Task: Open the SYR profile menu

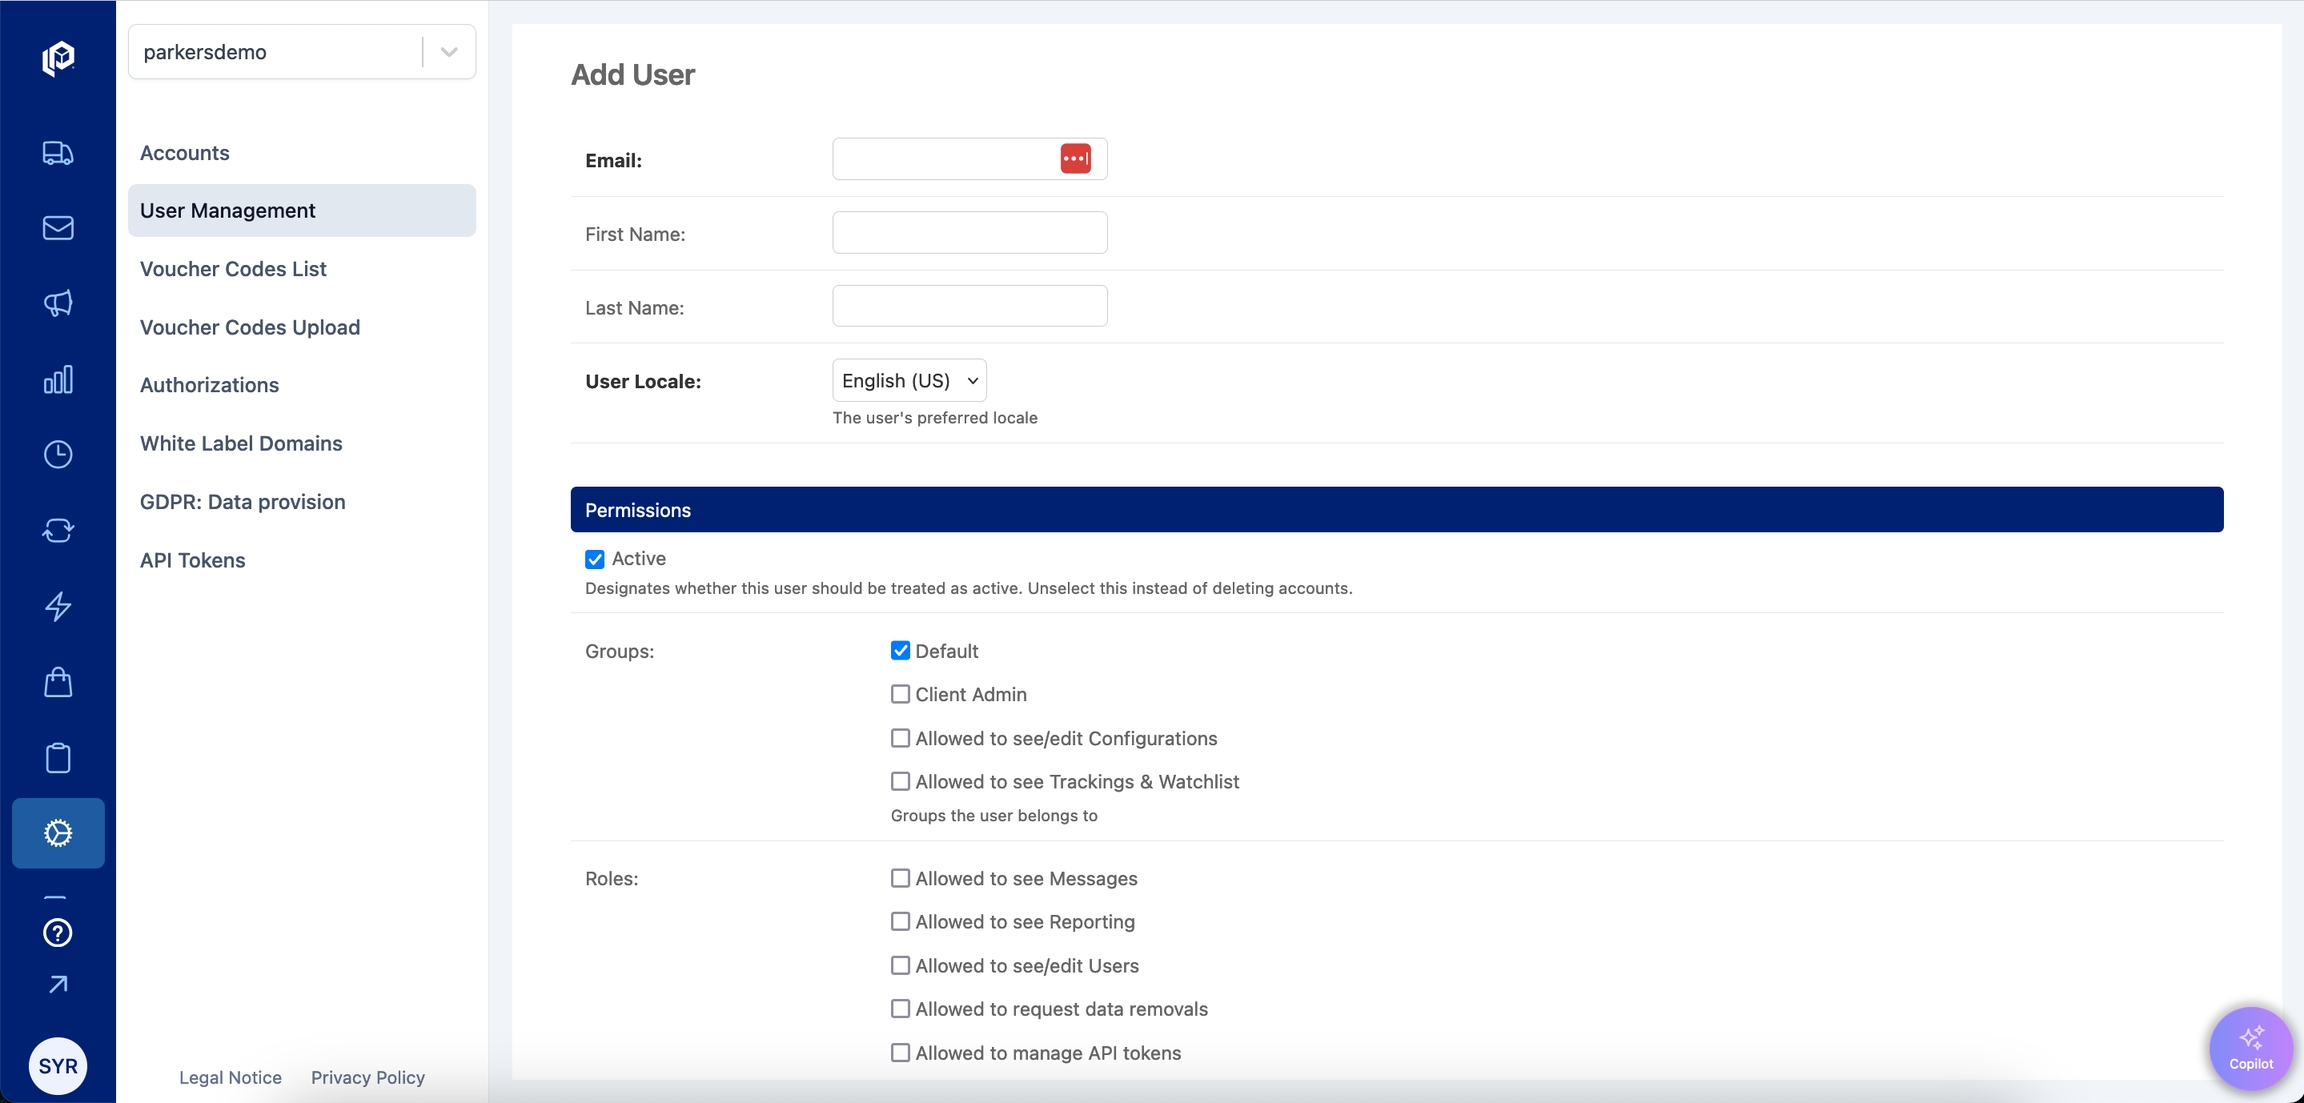Action: [x=58, y=1065]
